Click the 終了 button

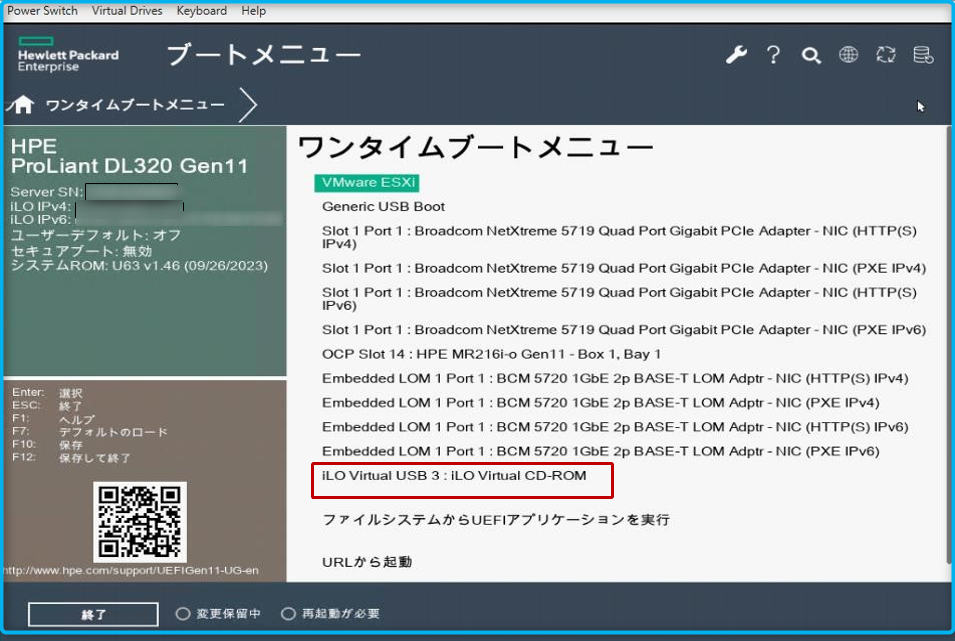pyautogui.click(x=92, y=614)
